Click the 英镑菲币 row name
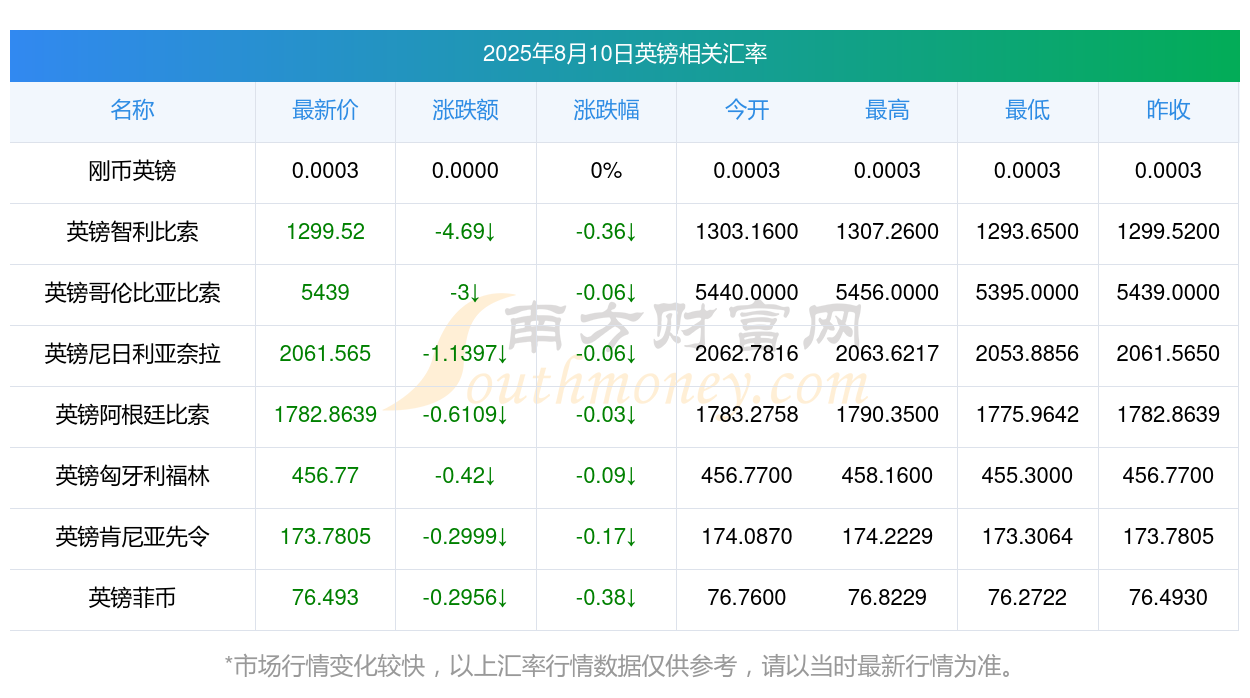 pyautogui.click(x=133, y=598)
